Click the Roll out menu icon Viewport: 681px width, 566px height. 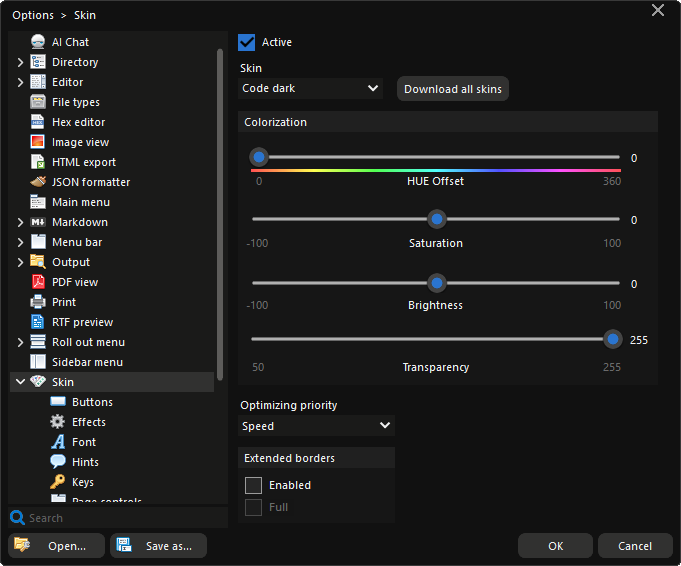(38, 342)
